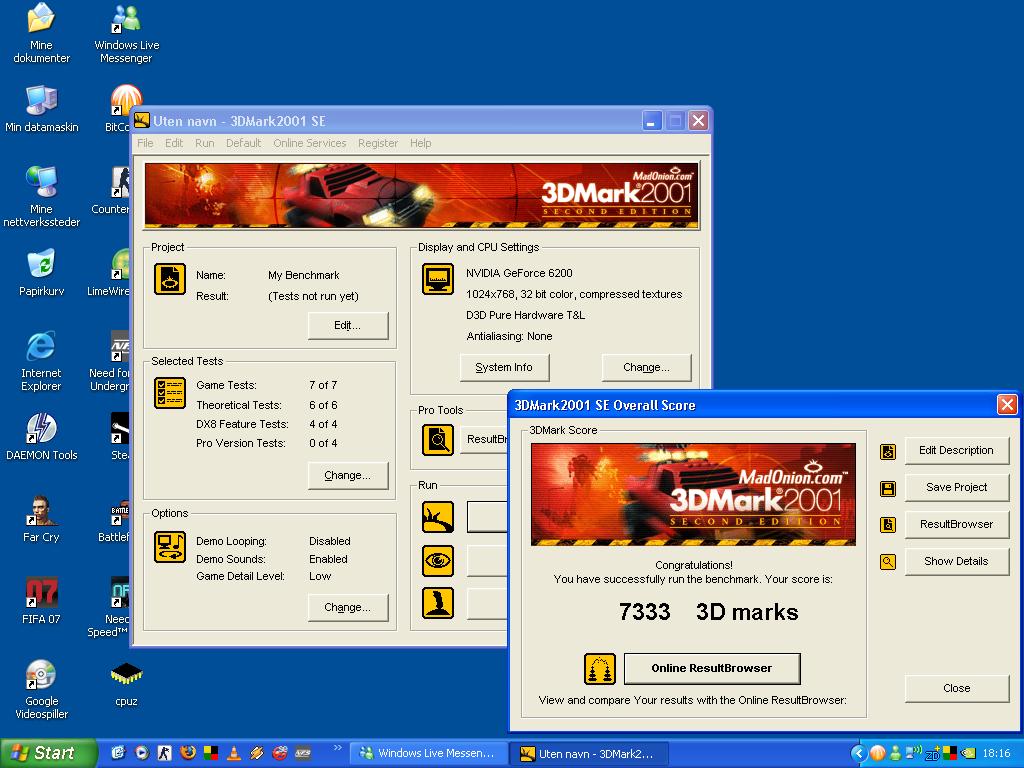Click Game Detail Level value Low

[320, 577]
